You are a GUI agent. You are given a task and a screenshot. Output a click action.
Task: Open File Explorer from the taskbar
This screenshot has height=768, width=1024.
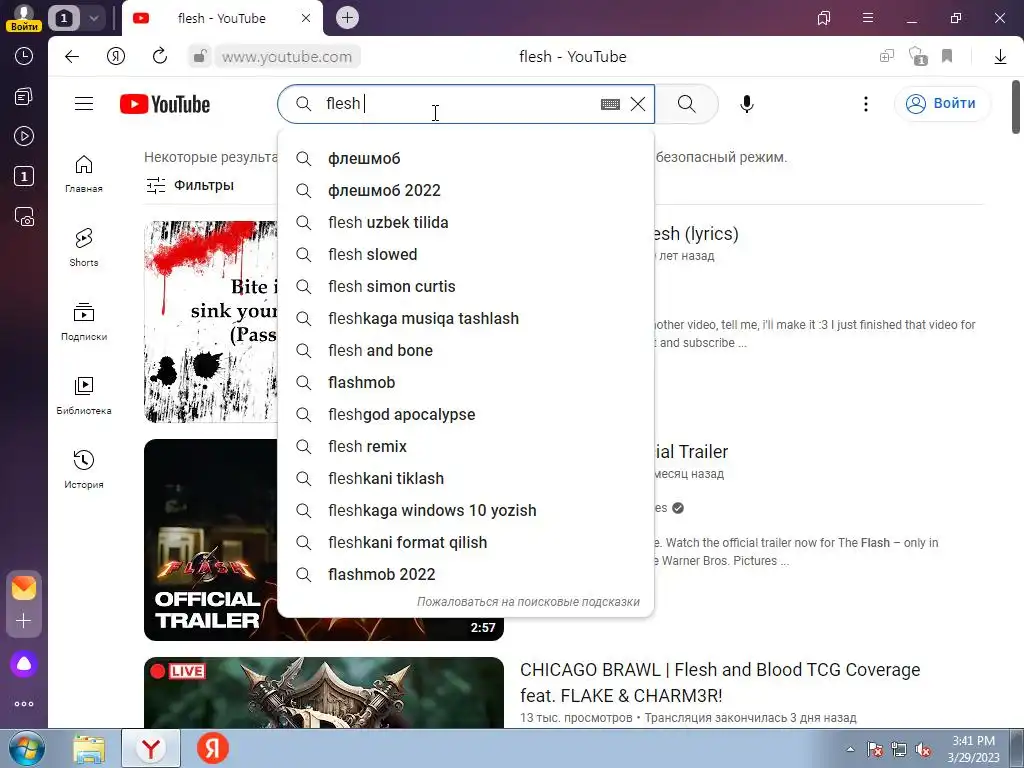89,749
